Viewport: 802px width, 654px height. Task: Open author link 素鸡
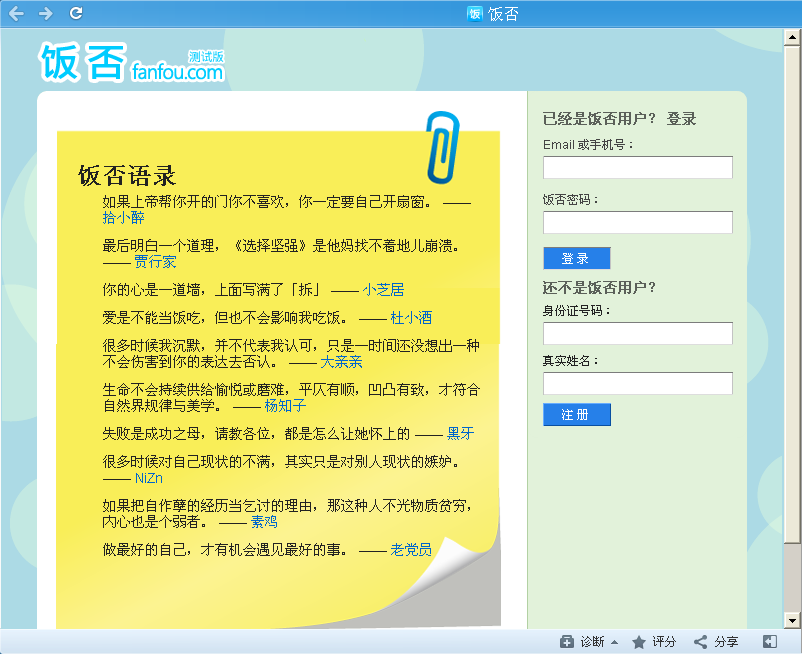point(264,522)
